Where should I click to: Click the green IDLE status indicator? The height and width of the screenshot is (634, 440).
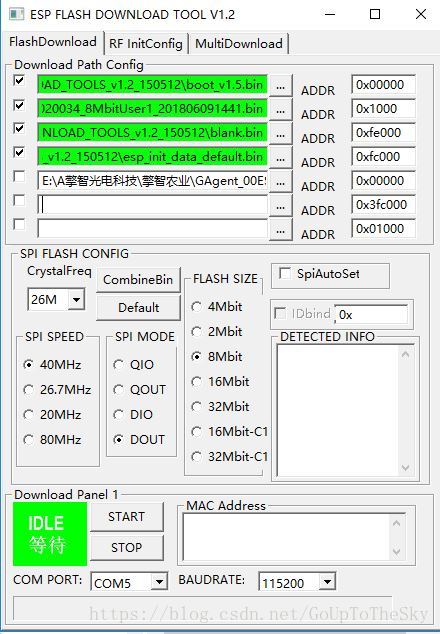[50, 534]
